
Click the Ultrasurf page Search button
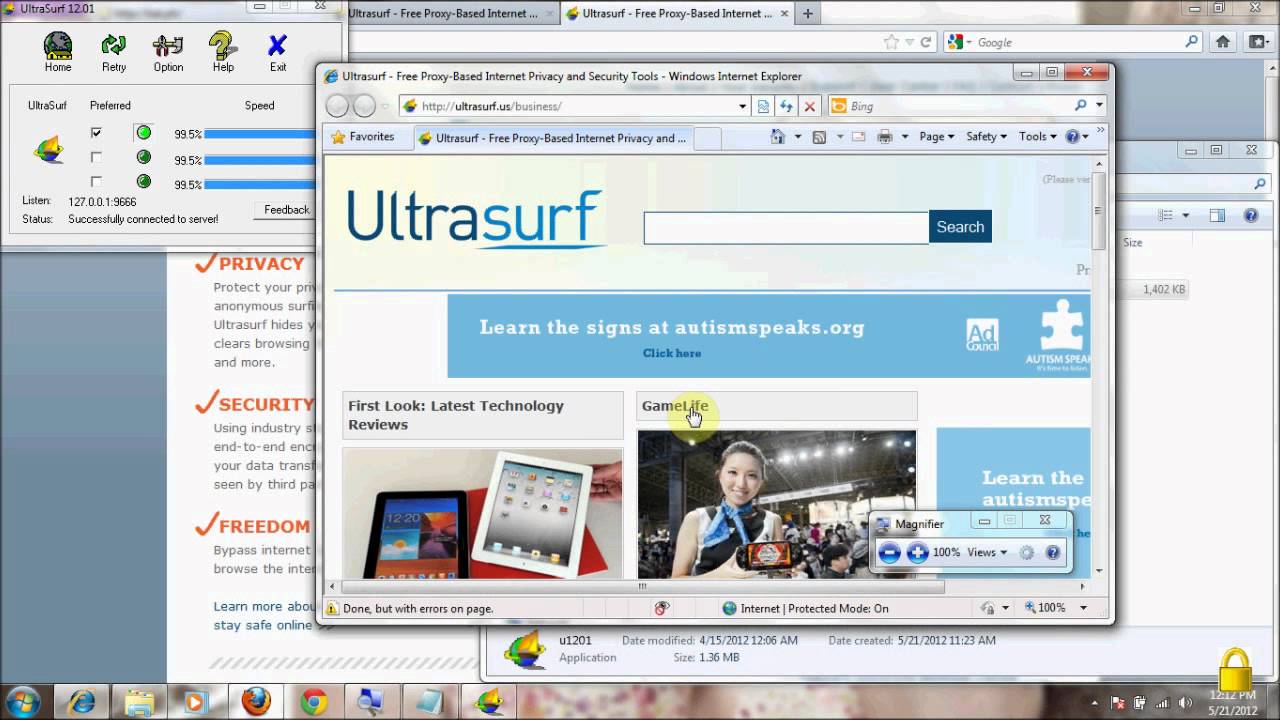(960, 227)
